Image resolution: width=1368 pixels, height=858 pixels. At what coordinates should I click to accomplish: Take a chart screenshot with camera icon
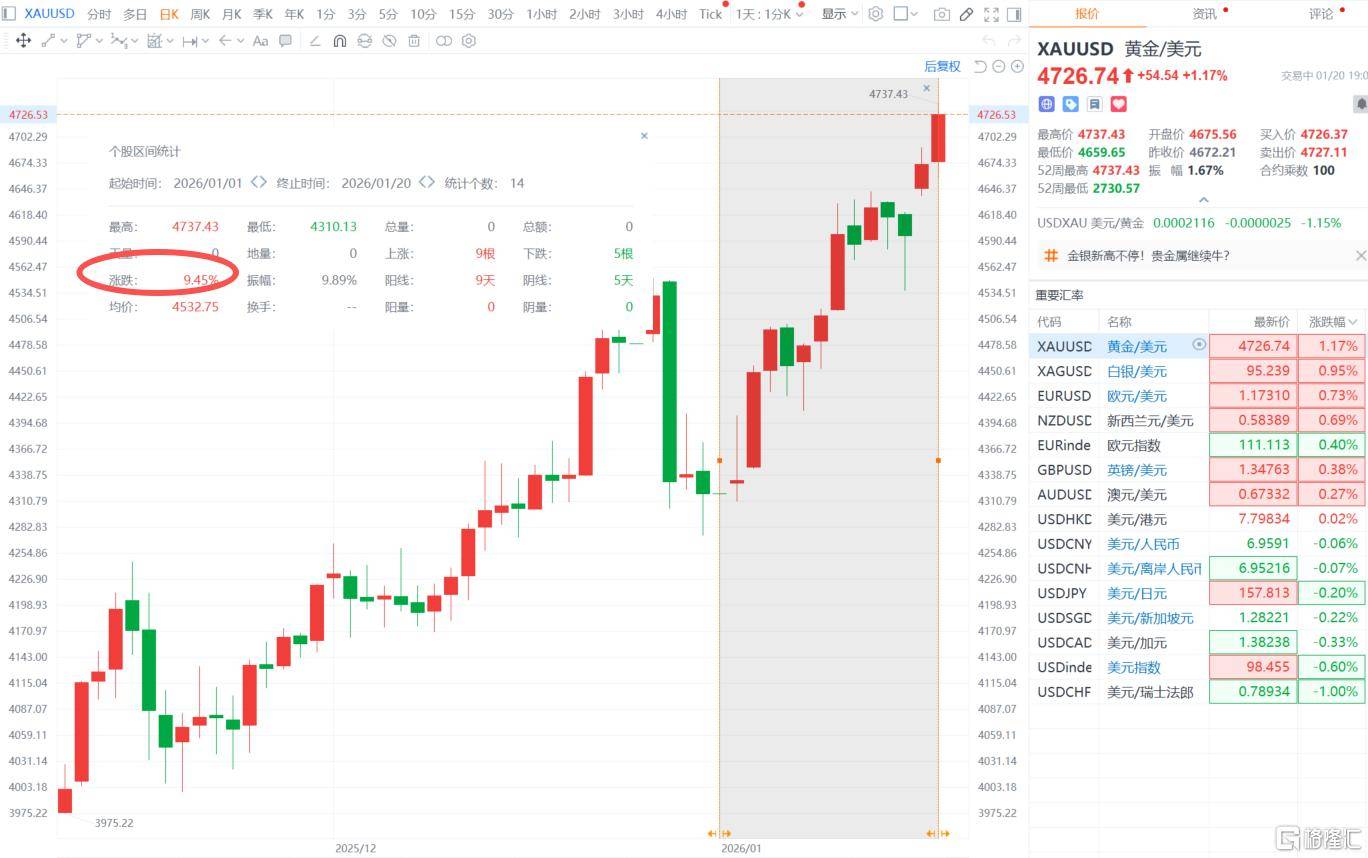pyautogui.click(x=941, y=14)
